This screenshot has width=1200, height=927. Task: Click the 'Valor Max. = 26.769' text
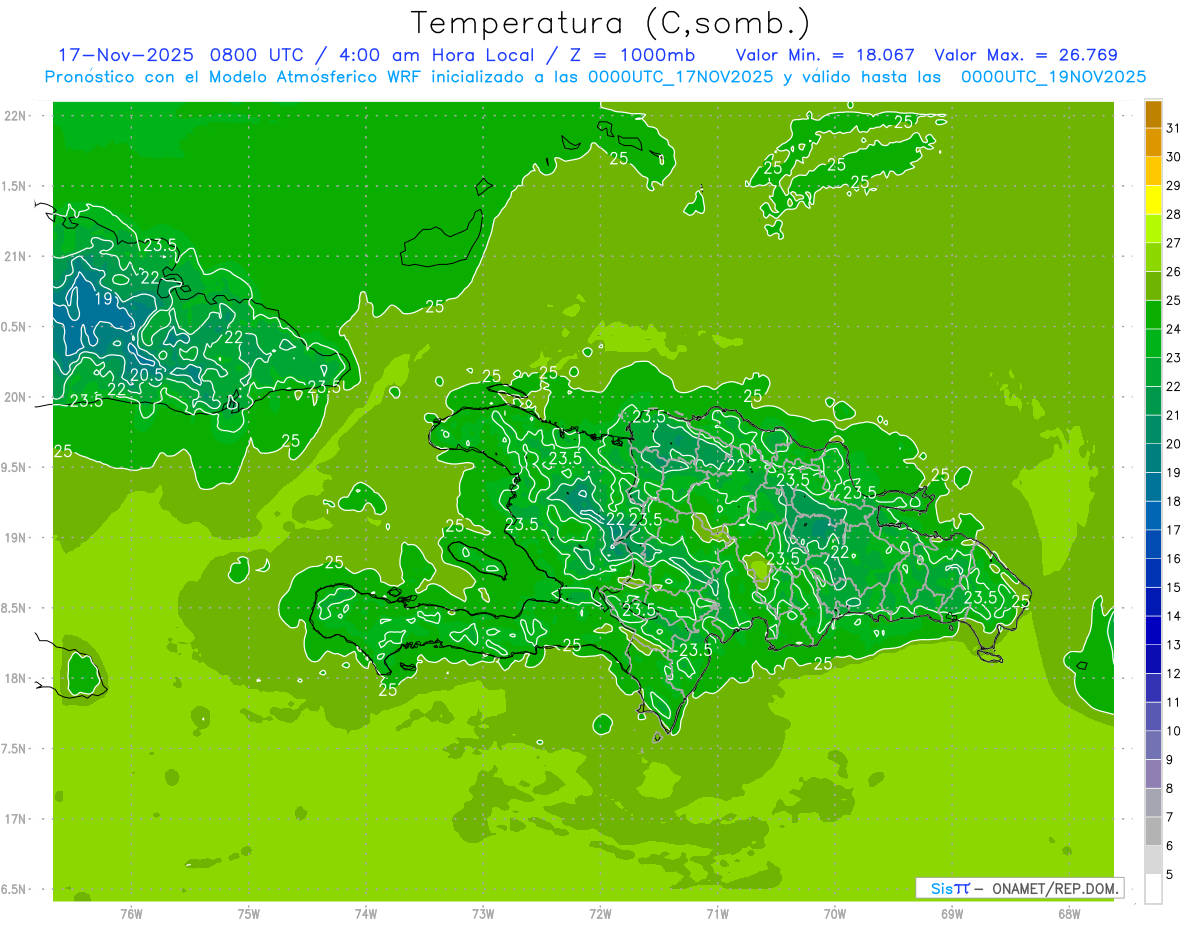click(1026, 55)
